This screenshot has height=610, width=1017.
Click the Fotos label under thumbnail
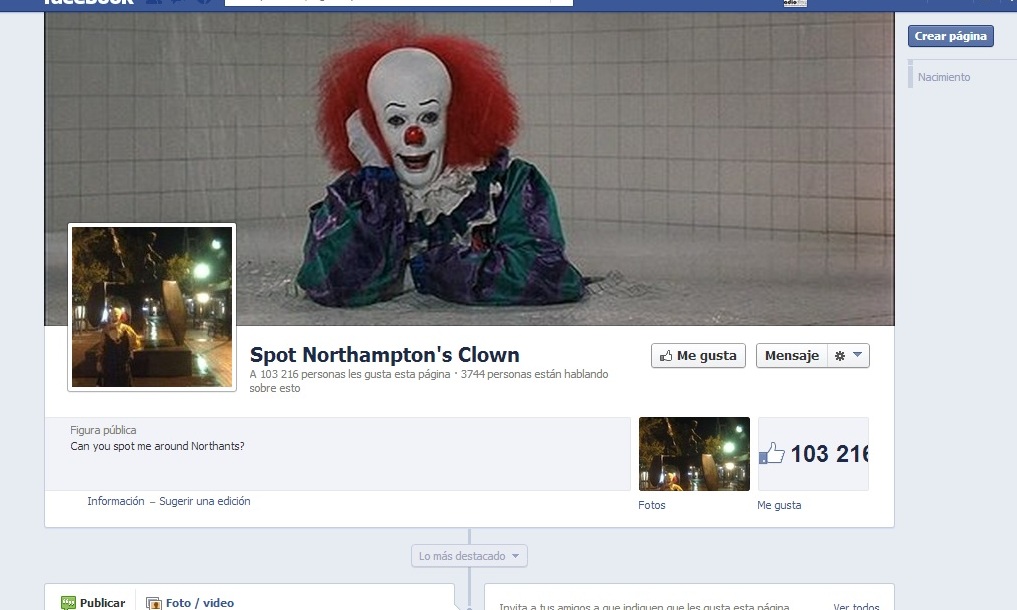[652, 505]
